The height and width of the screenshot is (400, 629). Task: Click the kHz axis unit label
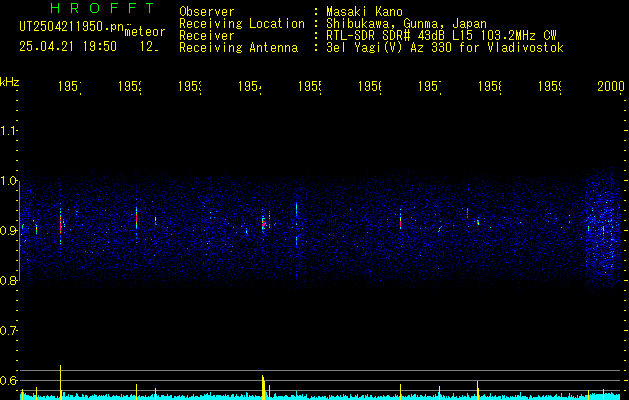[9, 82]
